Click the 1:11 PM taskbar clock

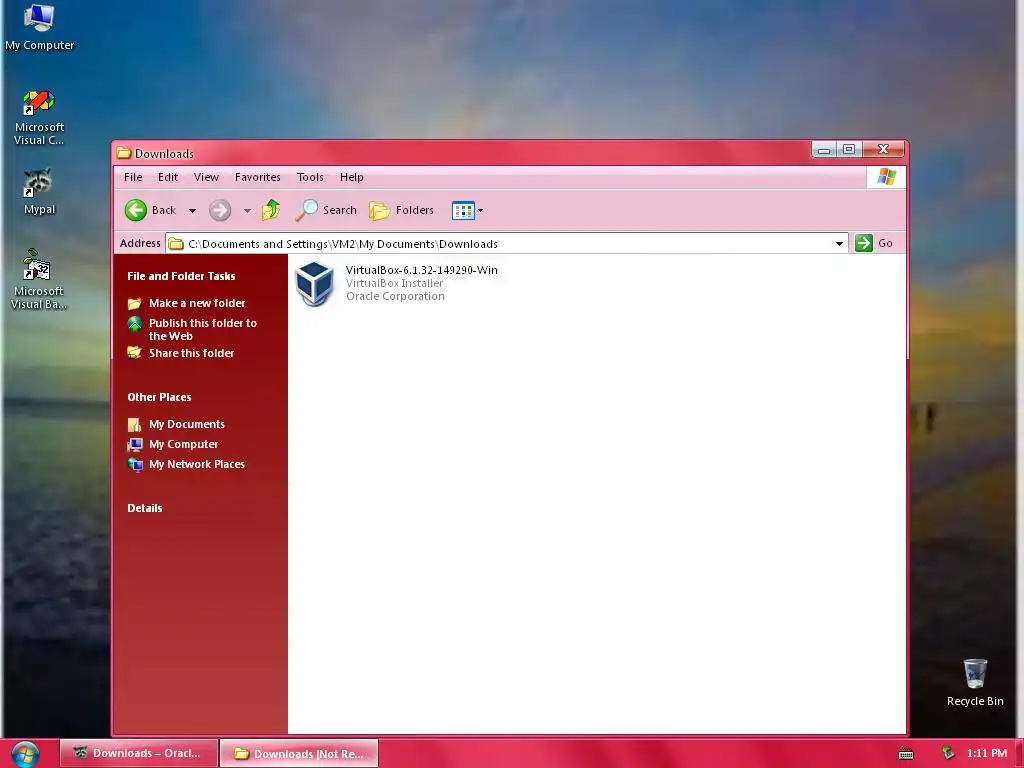[x=987, y=753]
